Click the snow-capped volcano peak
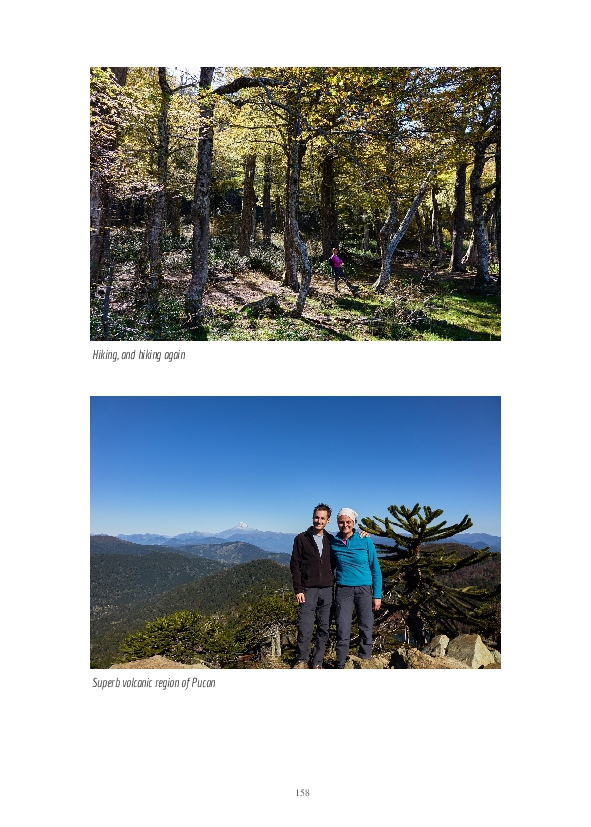The image size is (591, 827). [x=241, y=526]
